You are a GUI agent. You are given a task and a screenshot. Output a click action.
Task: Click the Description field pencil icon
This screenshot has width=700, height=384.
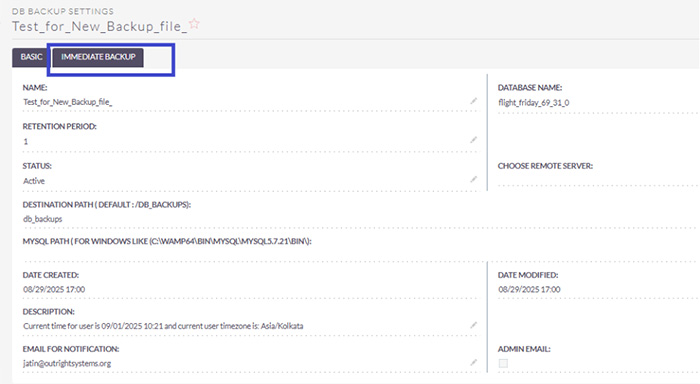tap(473, 325)
